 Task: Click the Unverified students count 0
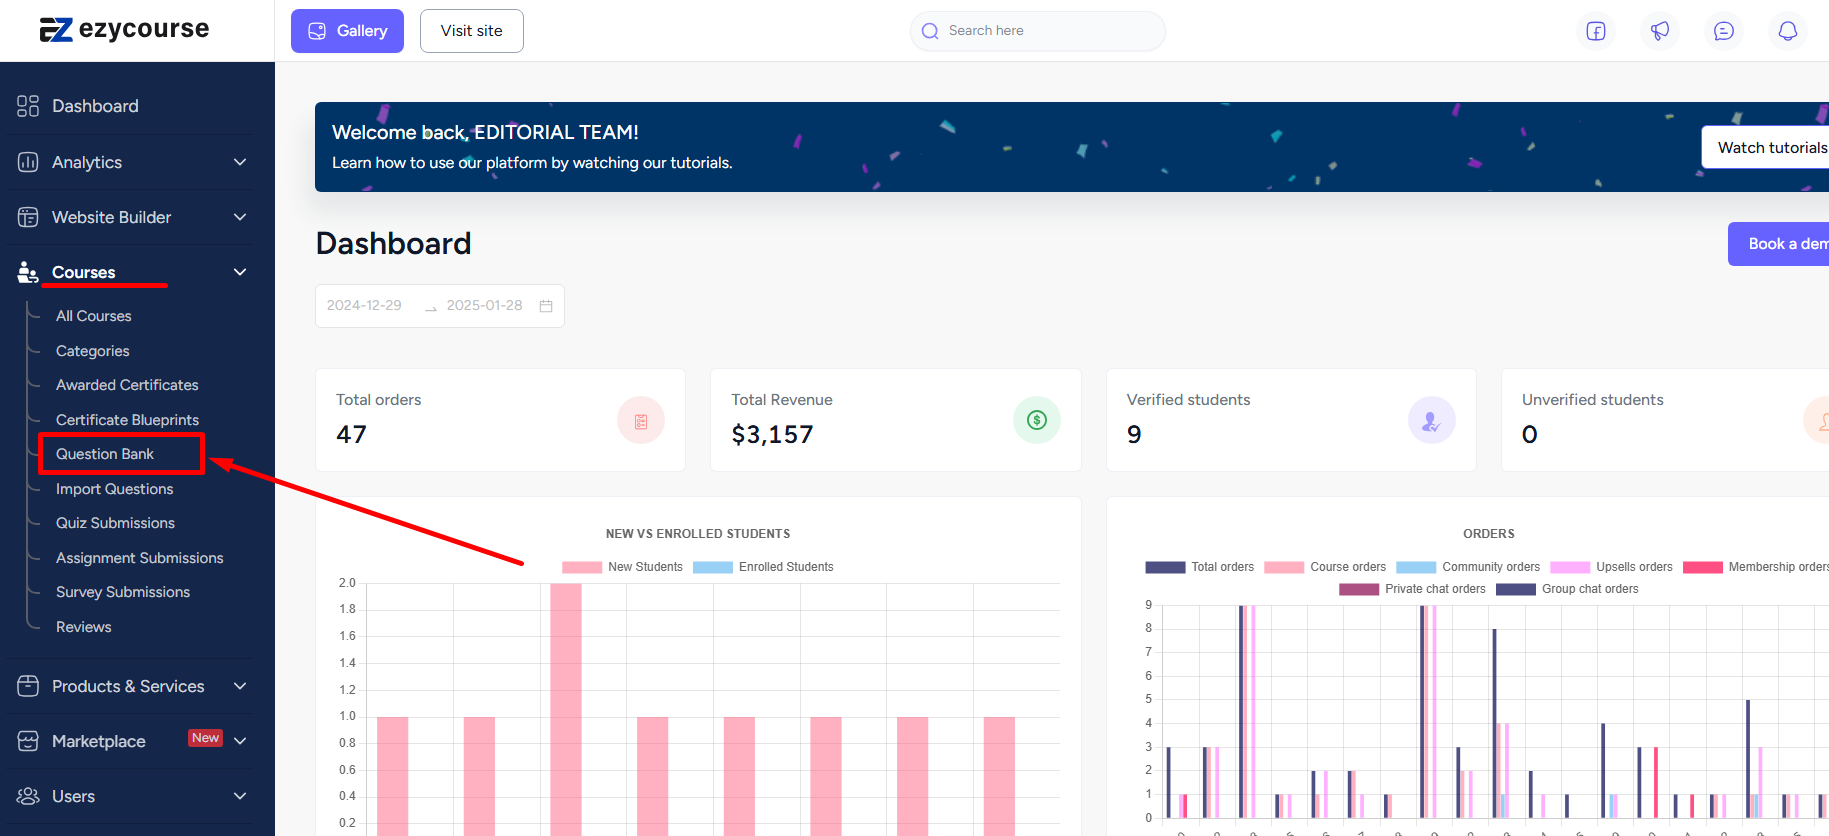1530,435
